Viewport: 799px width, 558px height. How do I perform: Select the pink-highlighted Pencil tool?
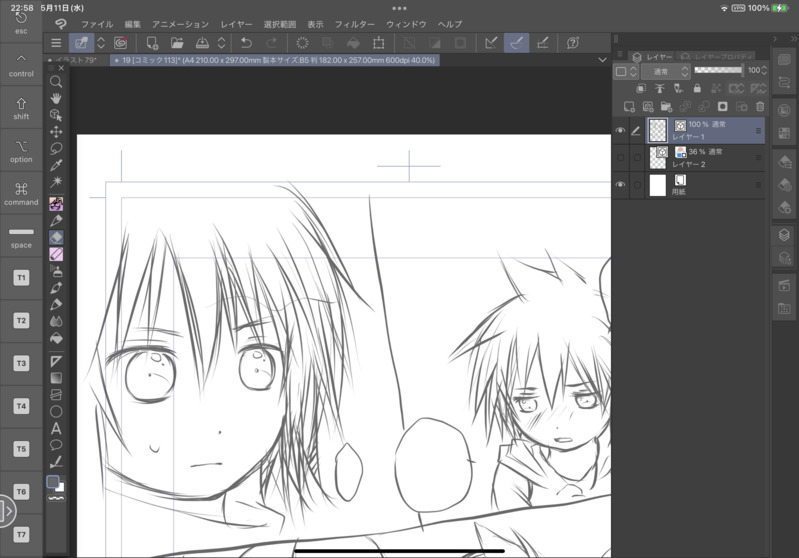[56, 254]
